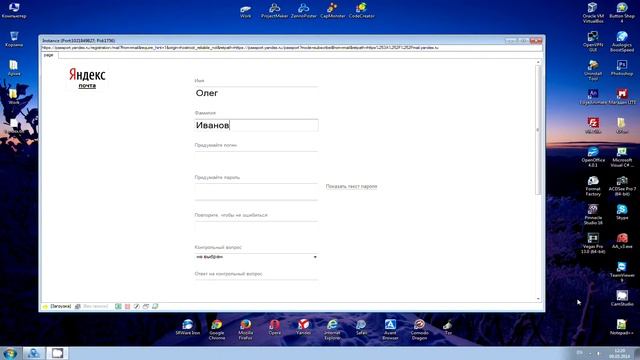Open the Yandex browser desktop icon
640x360 pixels.
pyautogui.click(x=303, y=327)
